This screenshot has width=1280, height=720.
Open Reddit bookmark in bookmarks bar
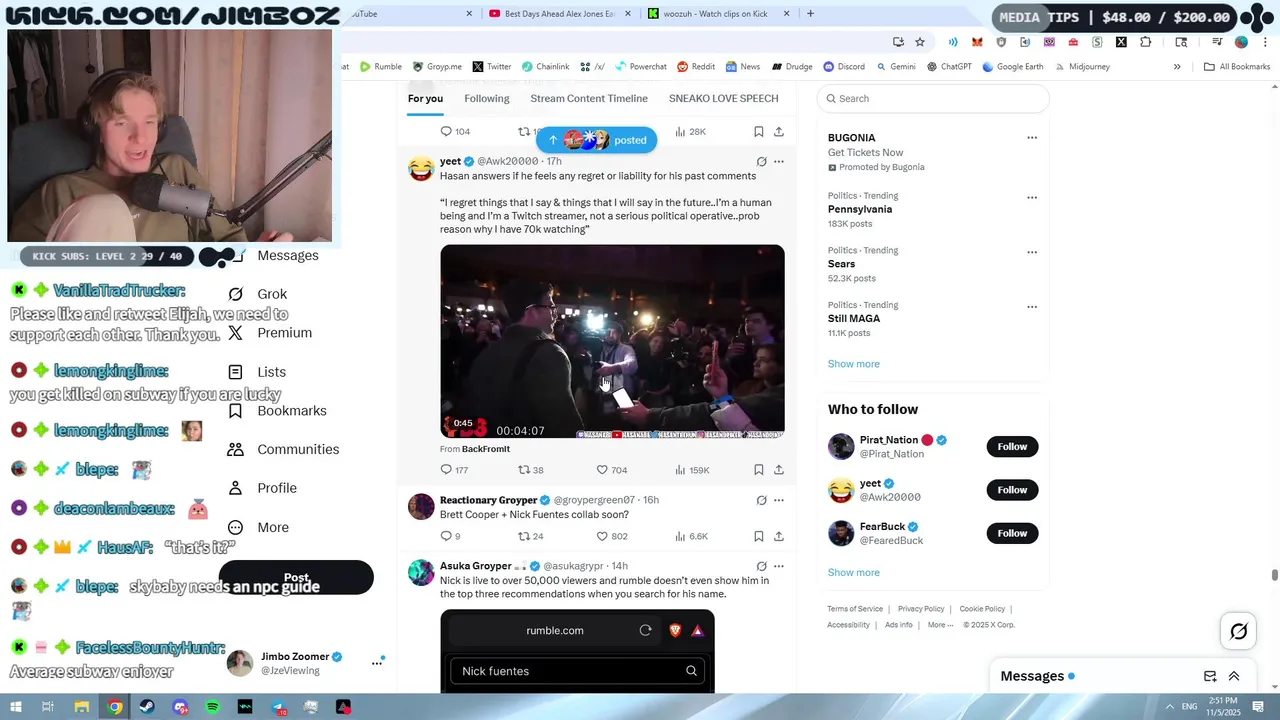click(696, 67)
